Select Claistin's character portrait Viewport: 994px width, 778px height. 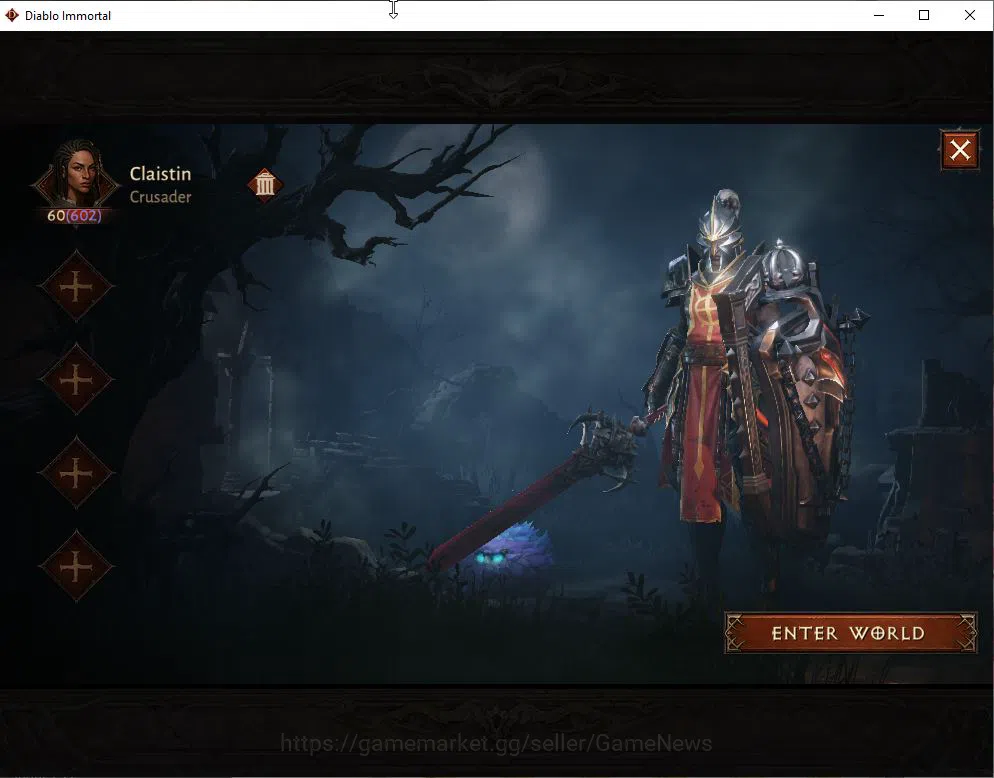click(x=76, y=176)
